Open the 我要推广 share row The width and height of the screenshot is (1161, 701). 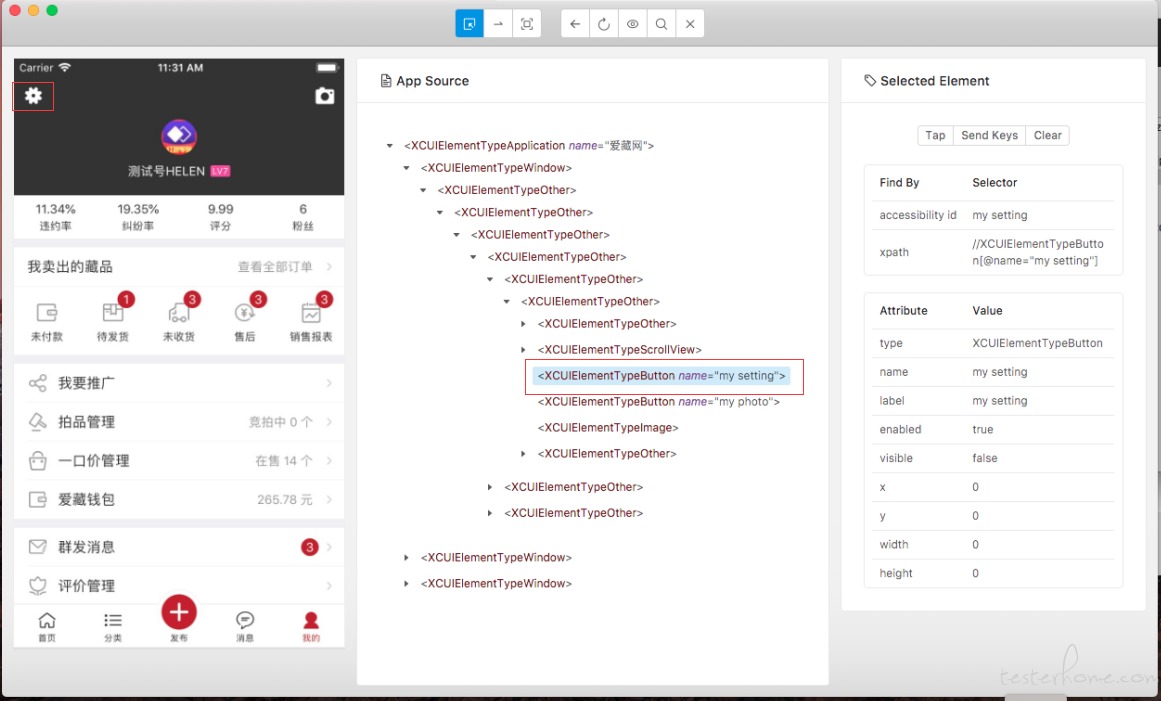pyautogui.click(x=179, y=383)
